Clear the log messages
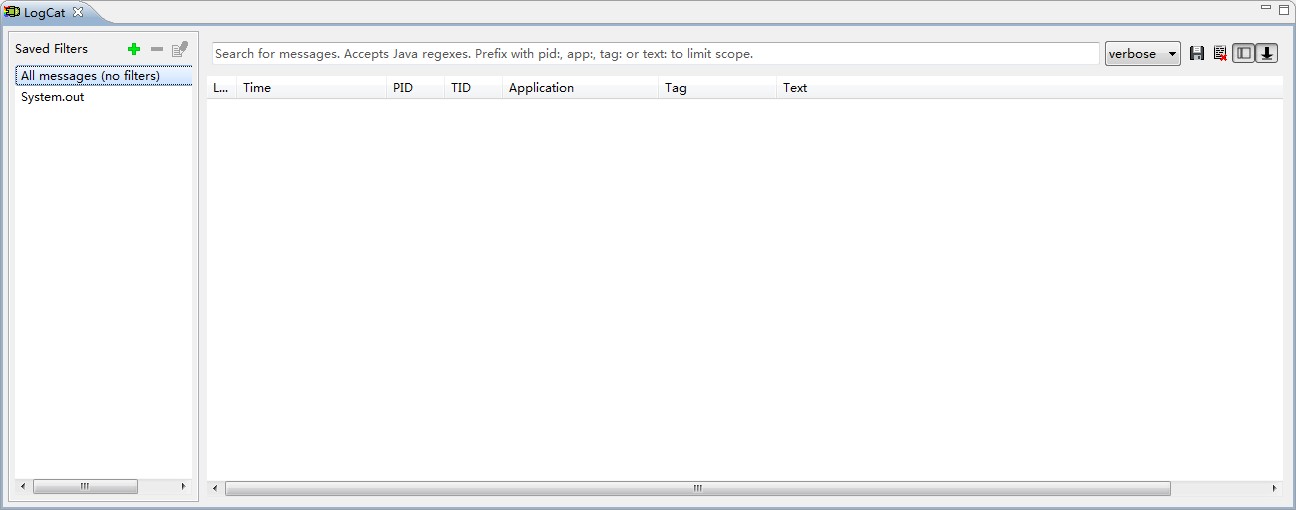Screen dimensions: 1296x510 [1220, 54]
